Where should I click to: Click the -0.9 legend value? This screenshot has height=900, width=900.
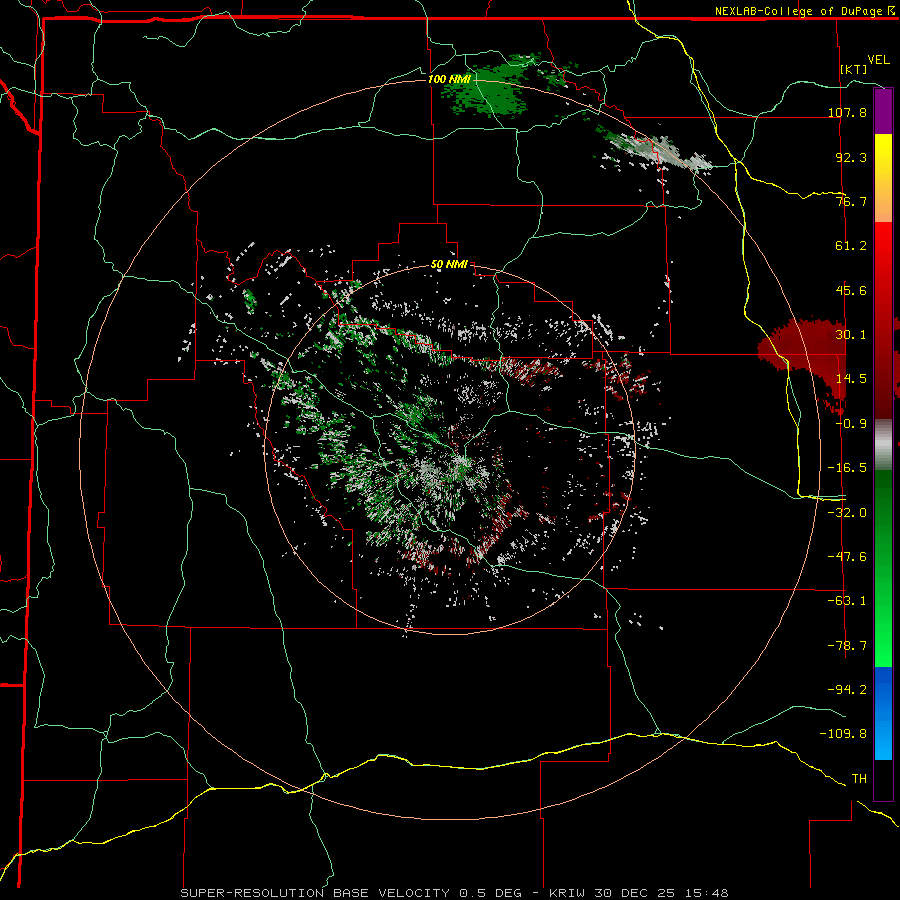tap(851, 424)
